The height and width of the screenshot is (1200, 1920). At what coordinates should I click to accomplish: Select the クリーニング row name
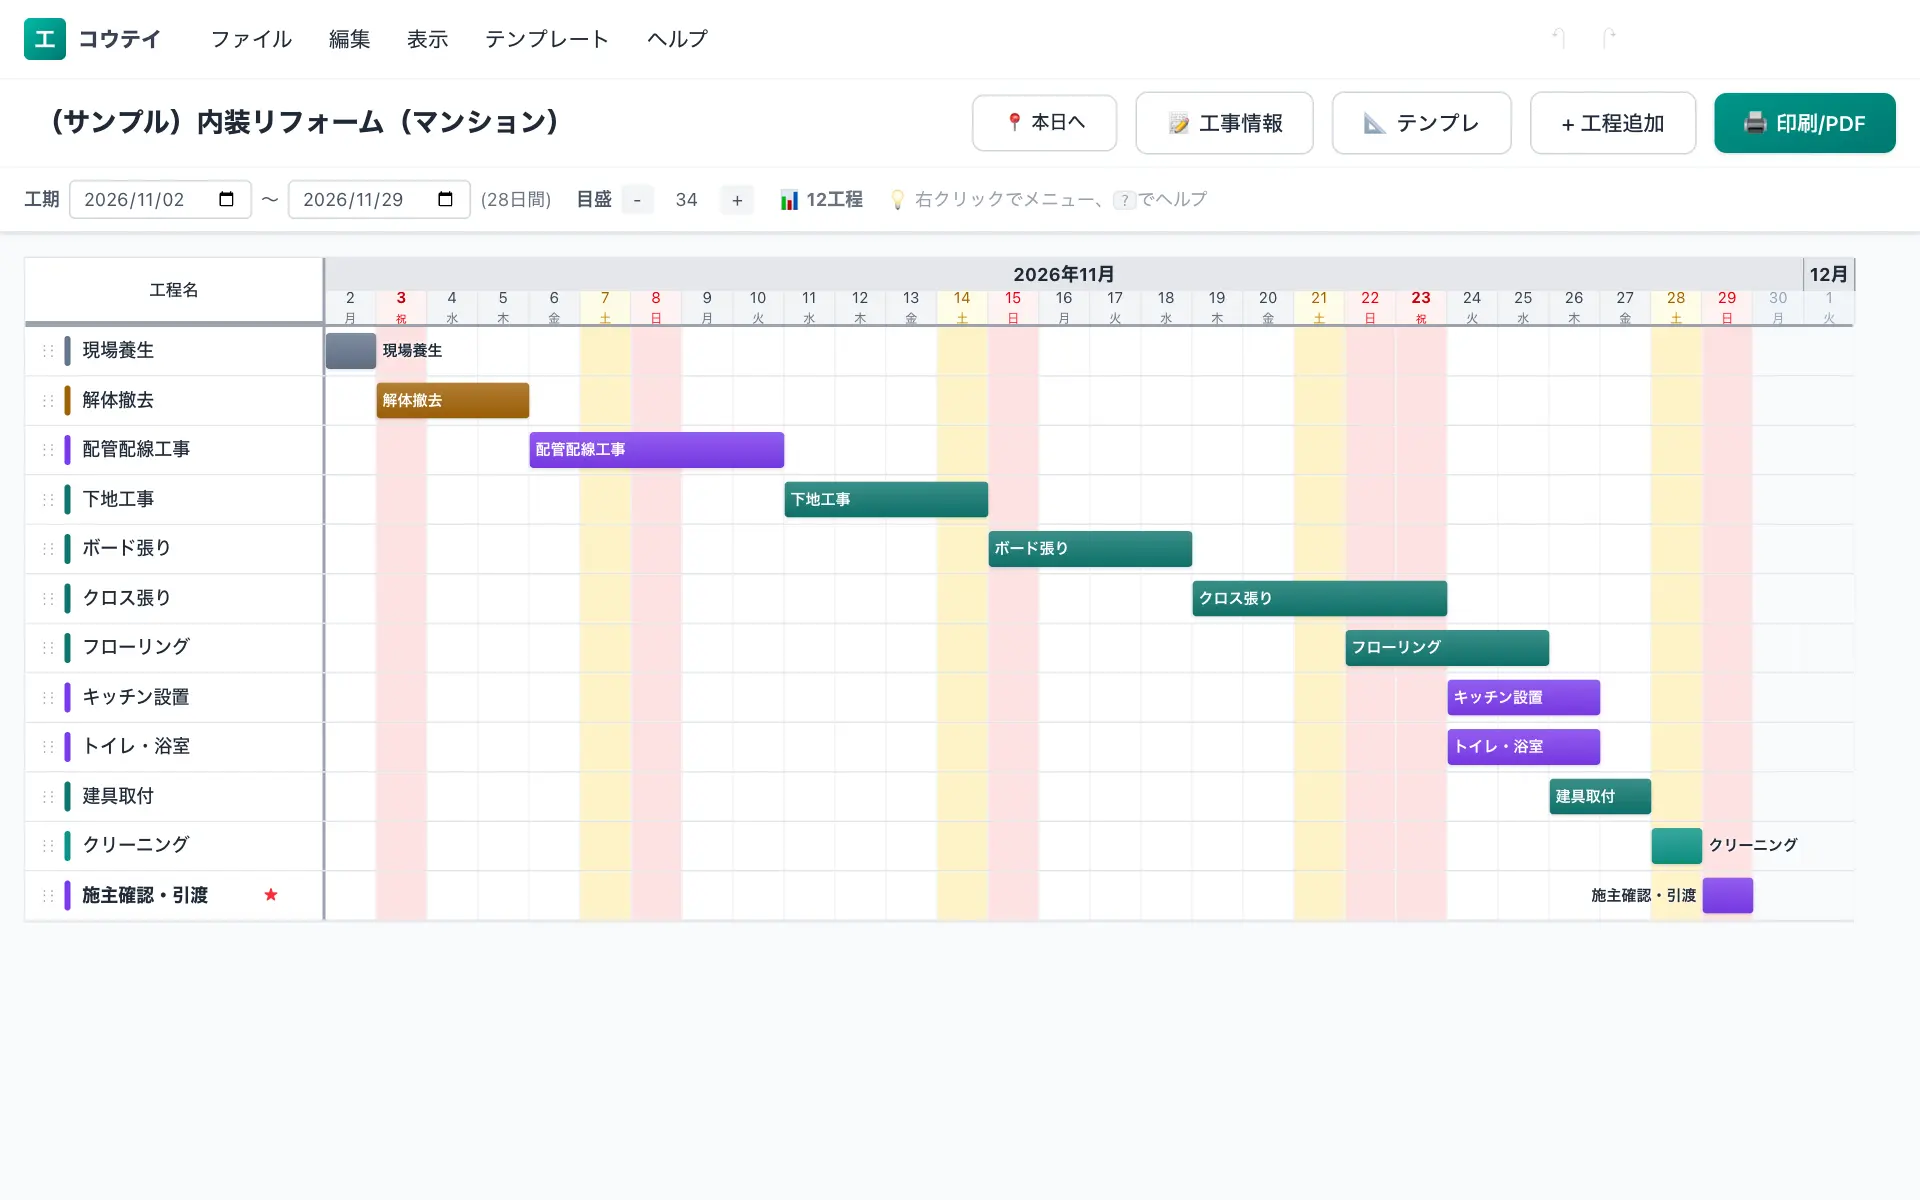tap(136, 845)
